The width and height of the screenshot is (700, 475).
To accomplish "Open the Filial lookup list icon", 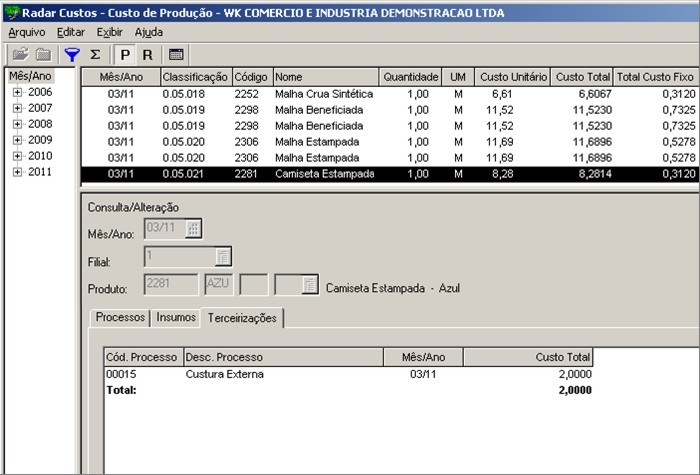I will coord(223,257).
